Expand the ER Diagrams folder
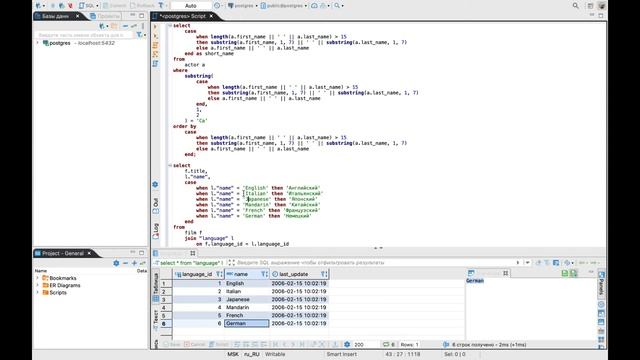Image resolution: width=640 pixels, height=360 pixels. pyautogui.click(x=38, y=285)
